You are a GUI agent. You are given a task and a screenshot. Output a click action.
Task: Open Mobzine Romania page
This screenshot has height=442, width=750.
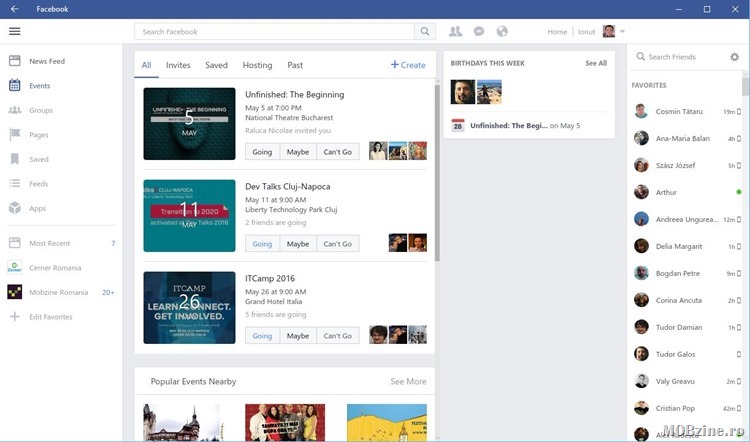click(61, 292)
